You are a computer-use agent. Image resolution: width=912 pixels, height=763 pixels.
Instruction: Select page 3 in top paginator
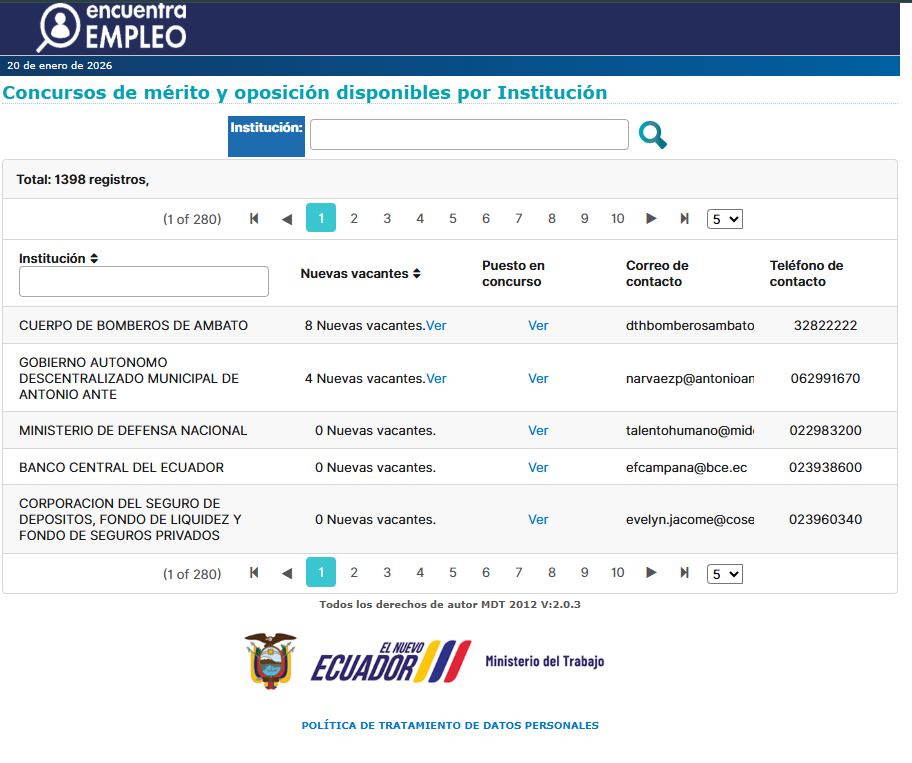click(387, 219)
